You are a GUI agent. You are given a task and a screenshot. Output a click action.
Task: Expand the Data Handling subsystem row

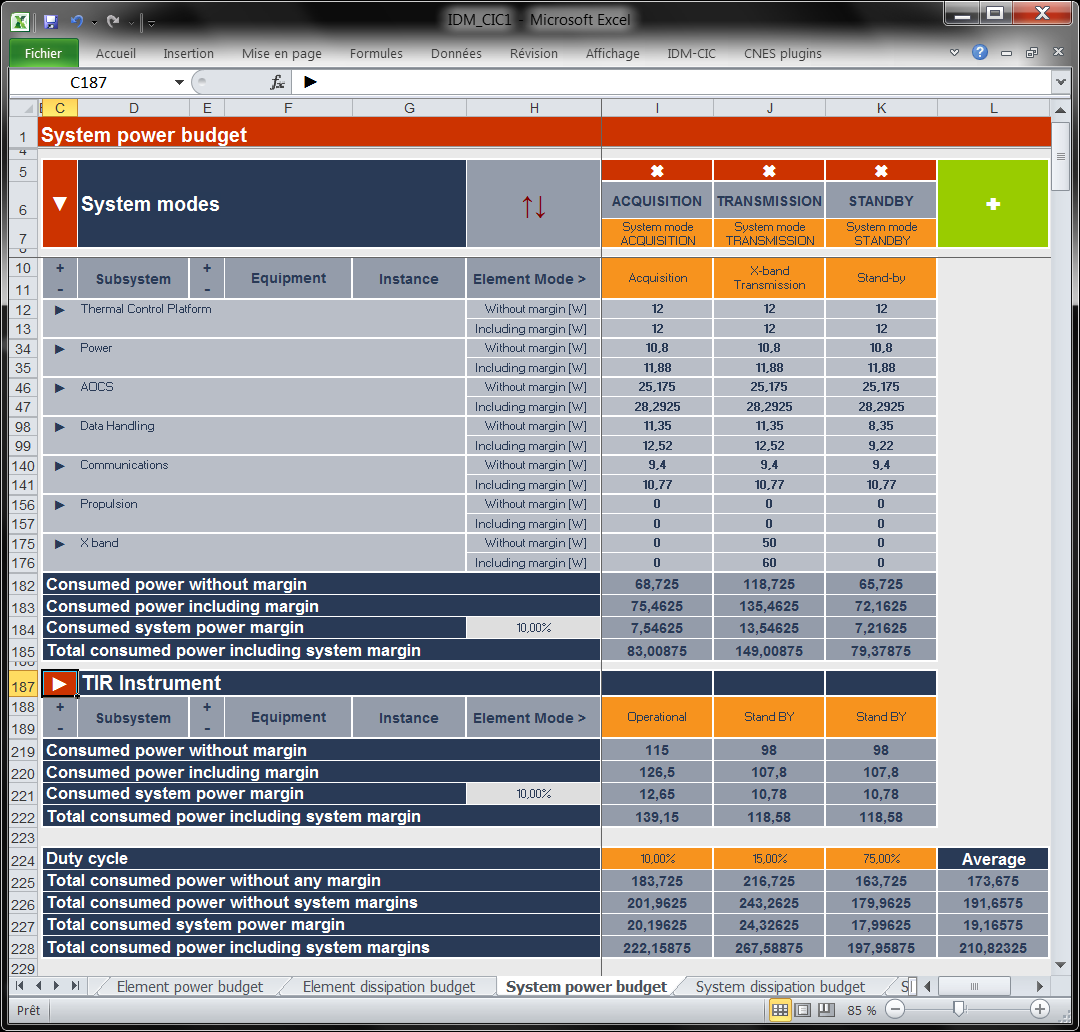point(58,426)
